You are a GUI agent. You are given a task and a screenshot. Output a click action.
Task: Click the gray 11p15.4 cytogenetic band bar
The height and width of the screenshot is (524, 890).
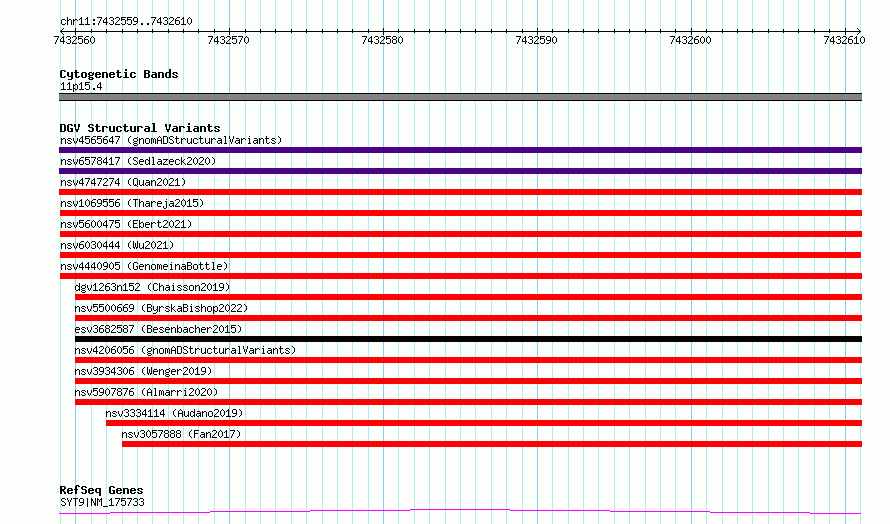click(x=460, y=97)
